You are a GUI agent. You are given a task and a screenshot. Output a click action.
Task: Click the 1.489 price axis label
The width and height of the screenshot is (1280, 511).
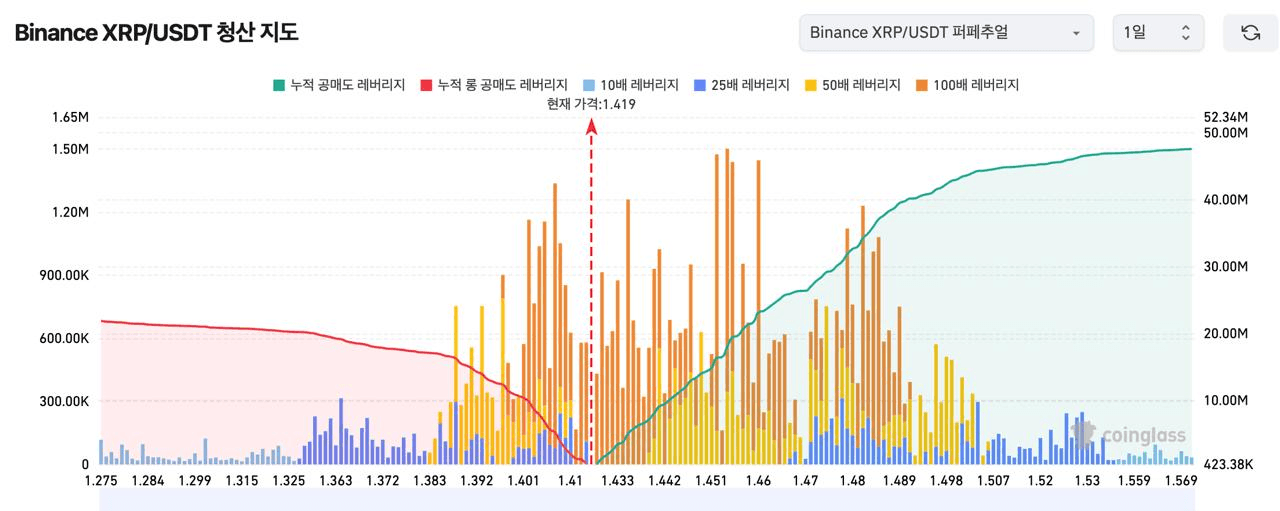[x=899, y=481]
